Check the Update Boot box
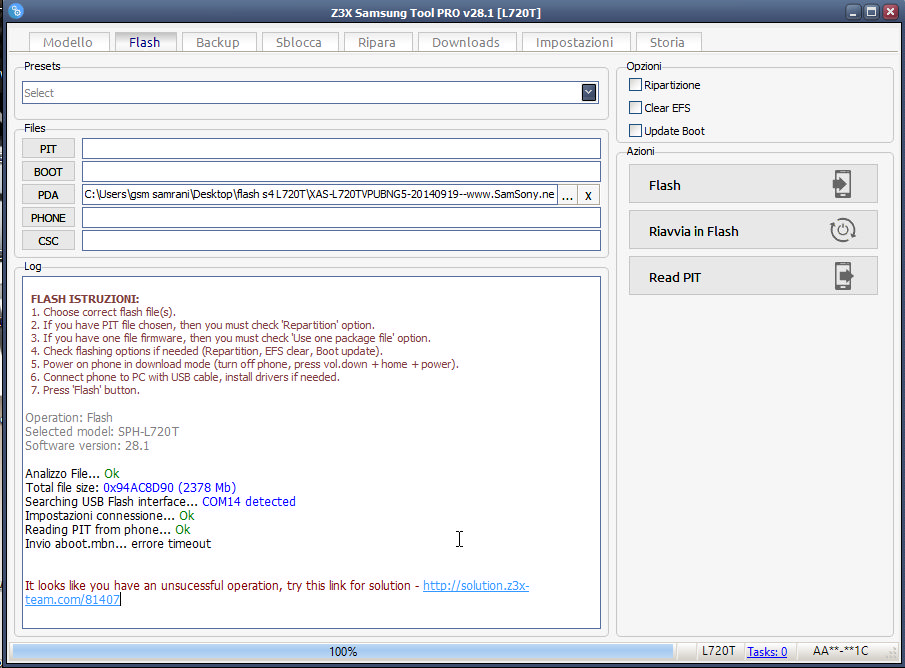This screenshot has height=668, width=905. [x=635, y=130]
